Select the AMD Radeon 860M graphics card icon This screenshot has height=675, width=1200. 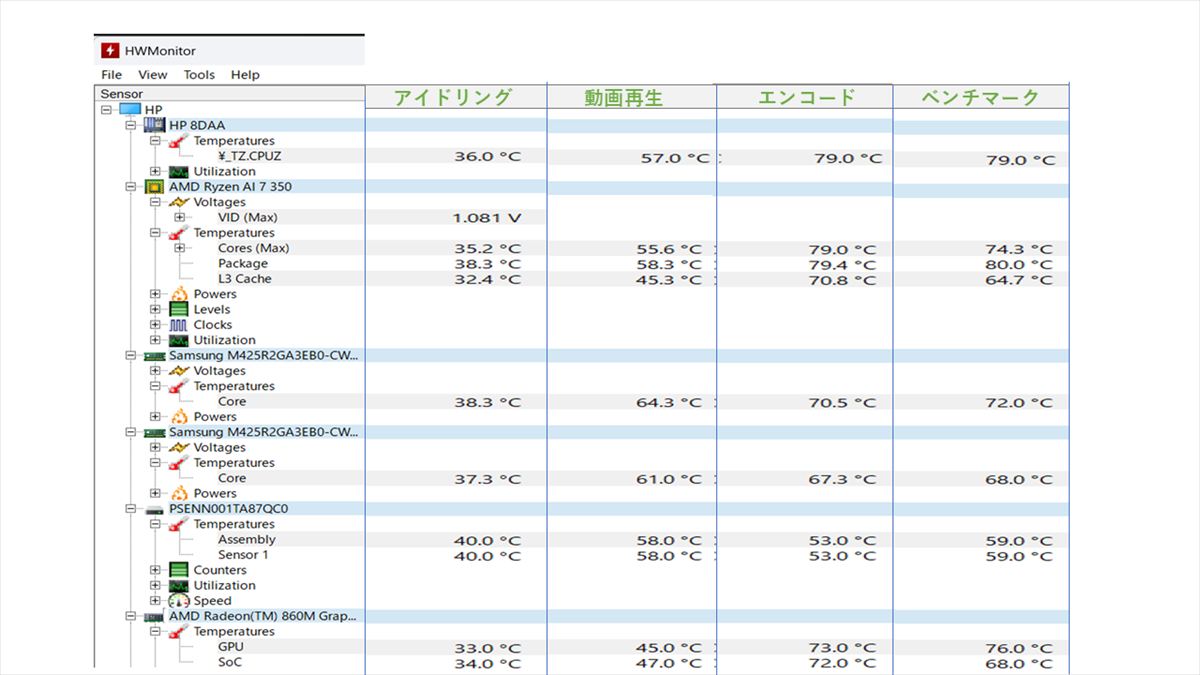(155, 617)
